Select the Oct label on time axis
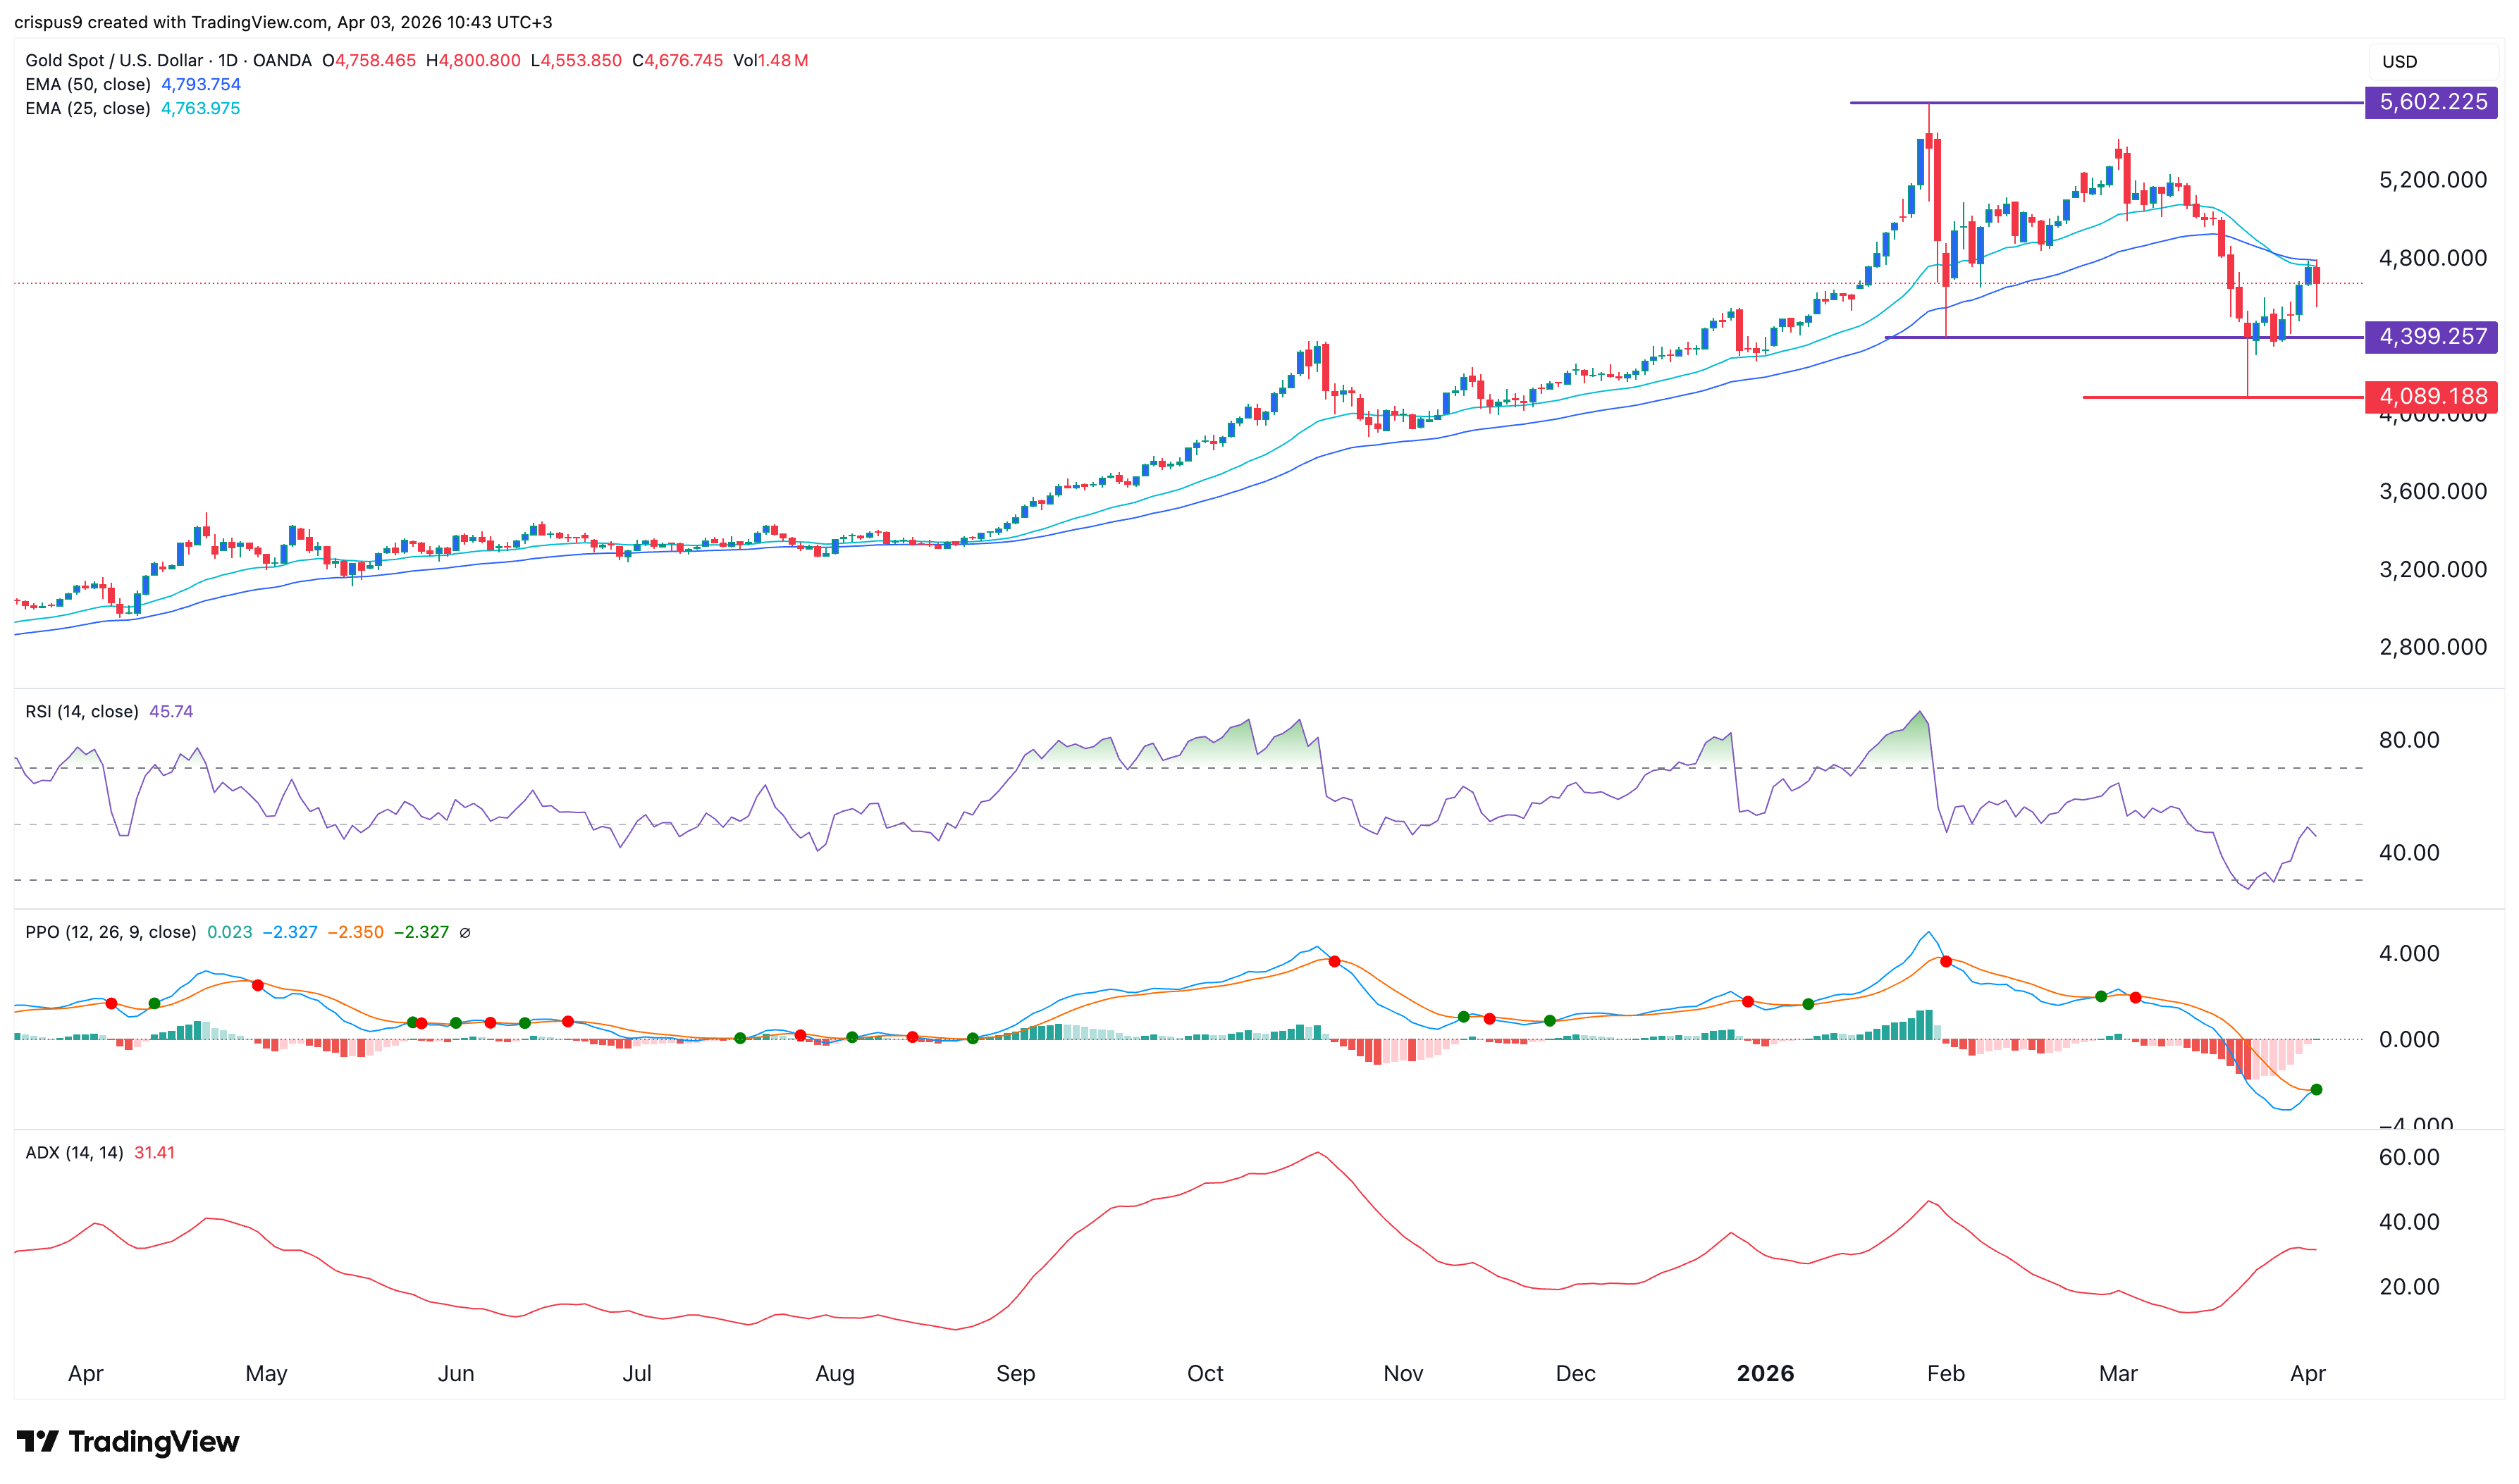Screen dimensions: 2519x1484 [x=1205, y=1373]
